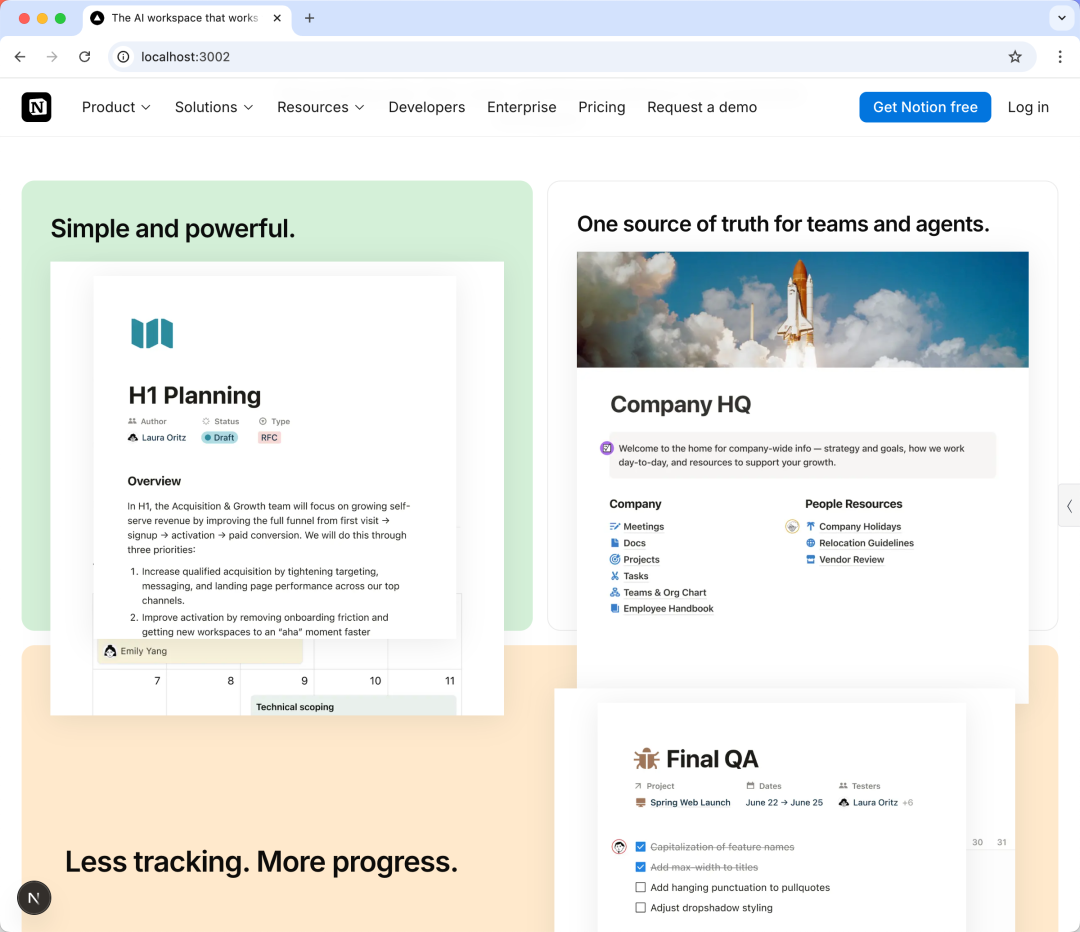Open the browser three-dot menu
1080x932 pixels.
click(x=1060, y=56)
